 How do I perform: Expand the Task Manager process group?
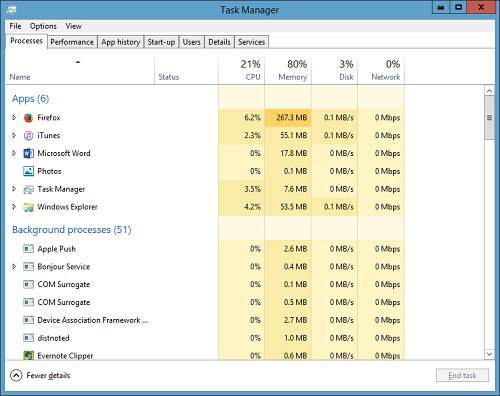[x=14, y=189]
